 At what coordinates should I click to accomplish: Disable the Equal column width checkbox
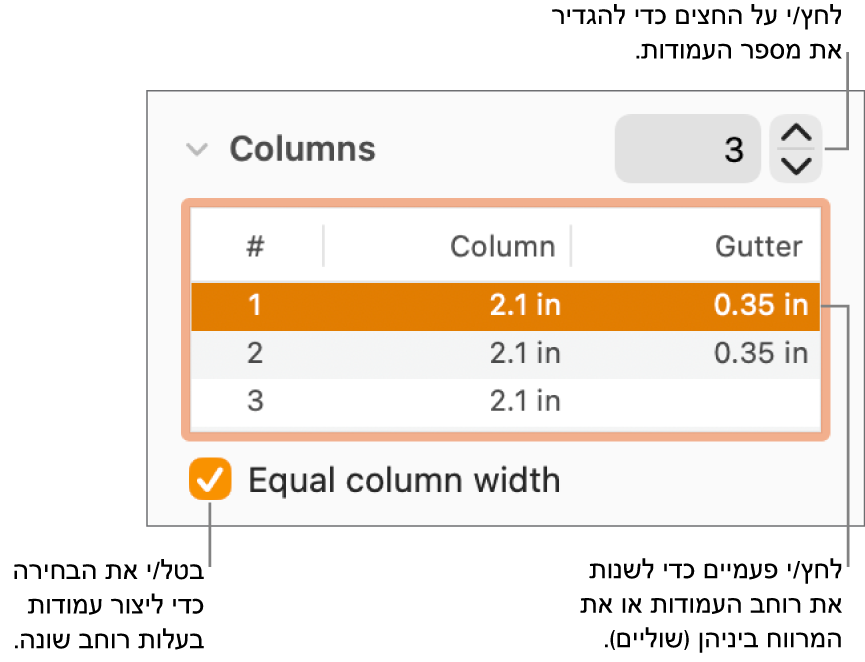(210, 480)
